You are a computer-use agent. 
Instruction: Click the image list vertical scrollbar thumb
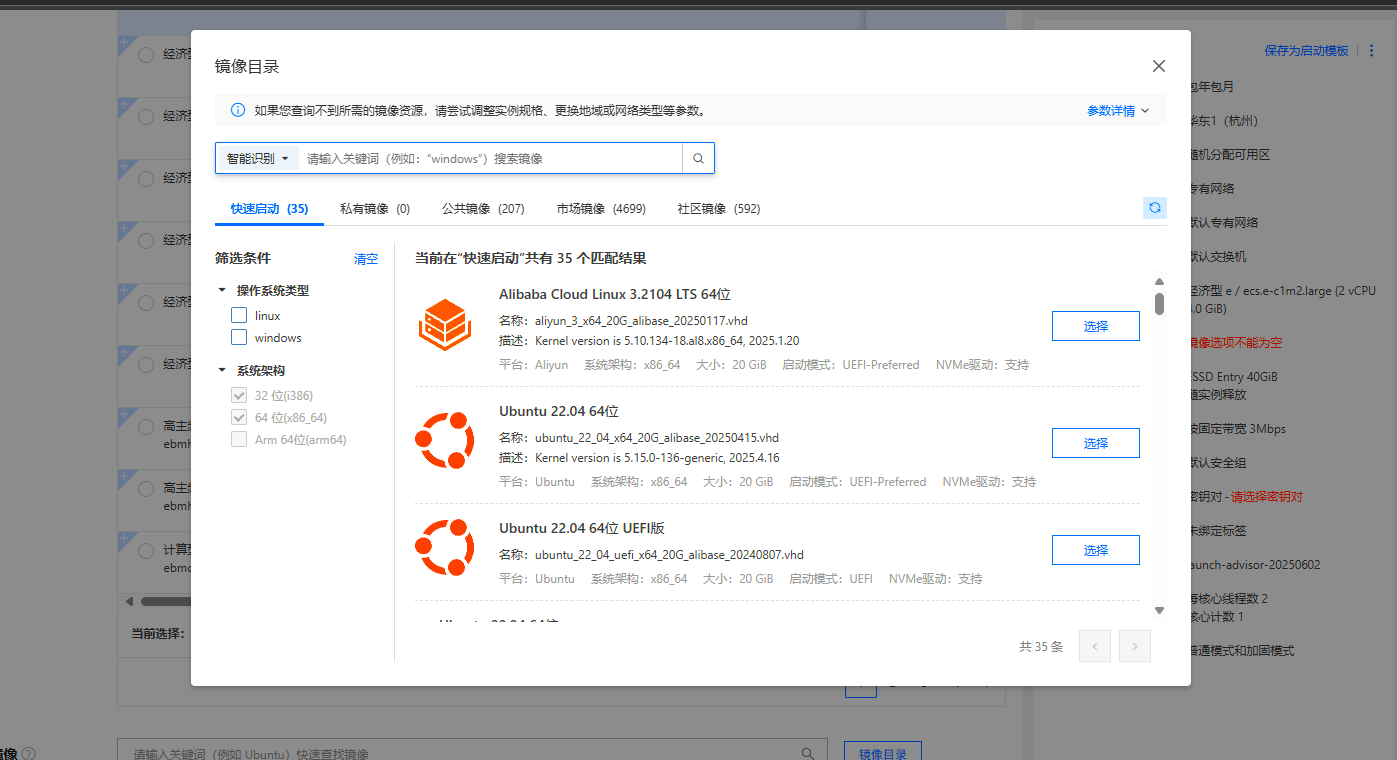coord(1159,303)
